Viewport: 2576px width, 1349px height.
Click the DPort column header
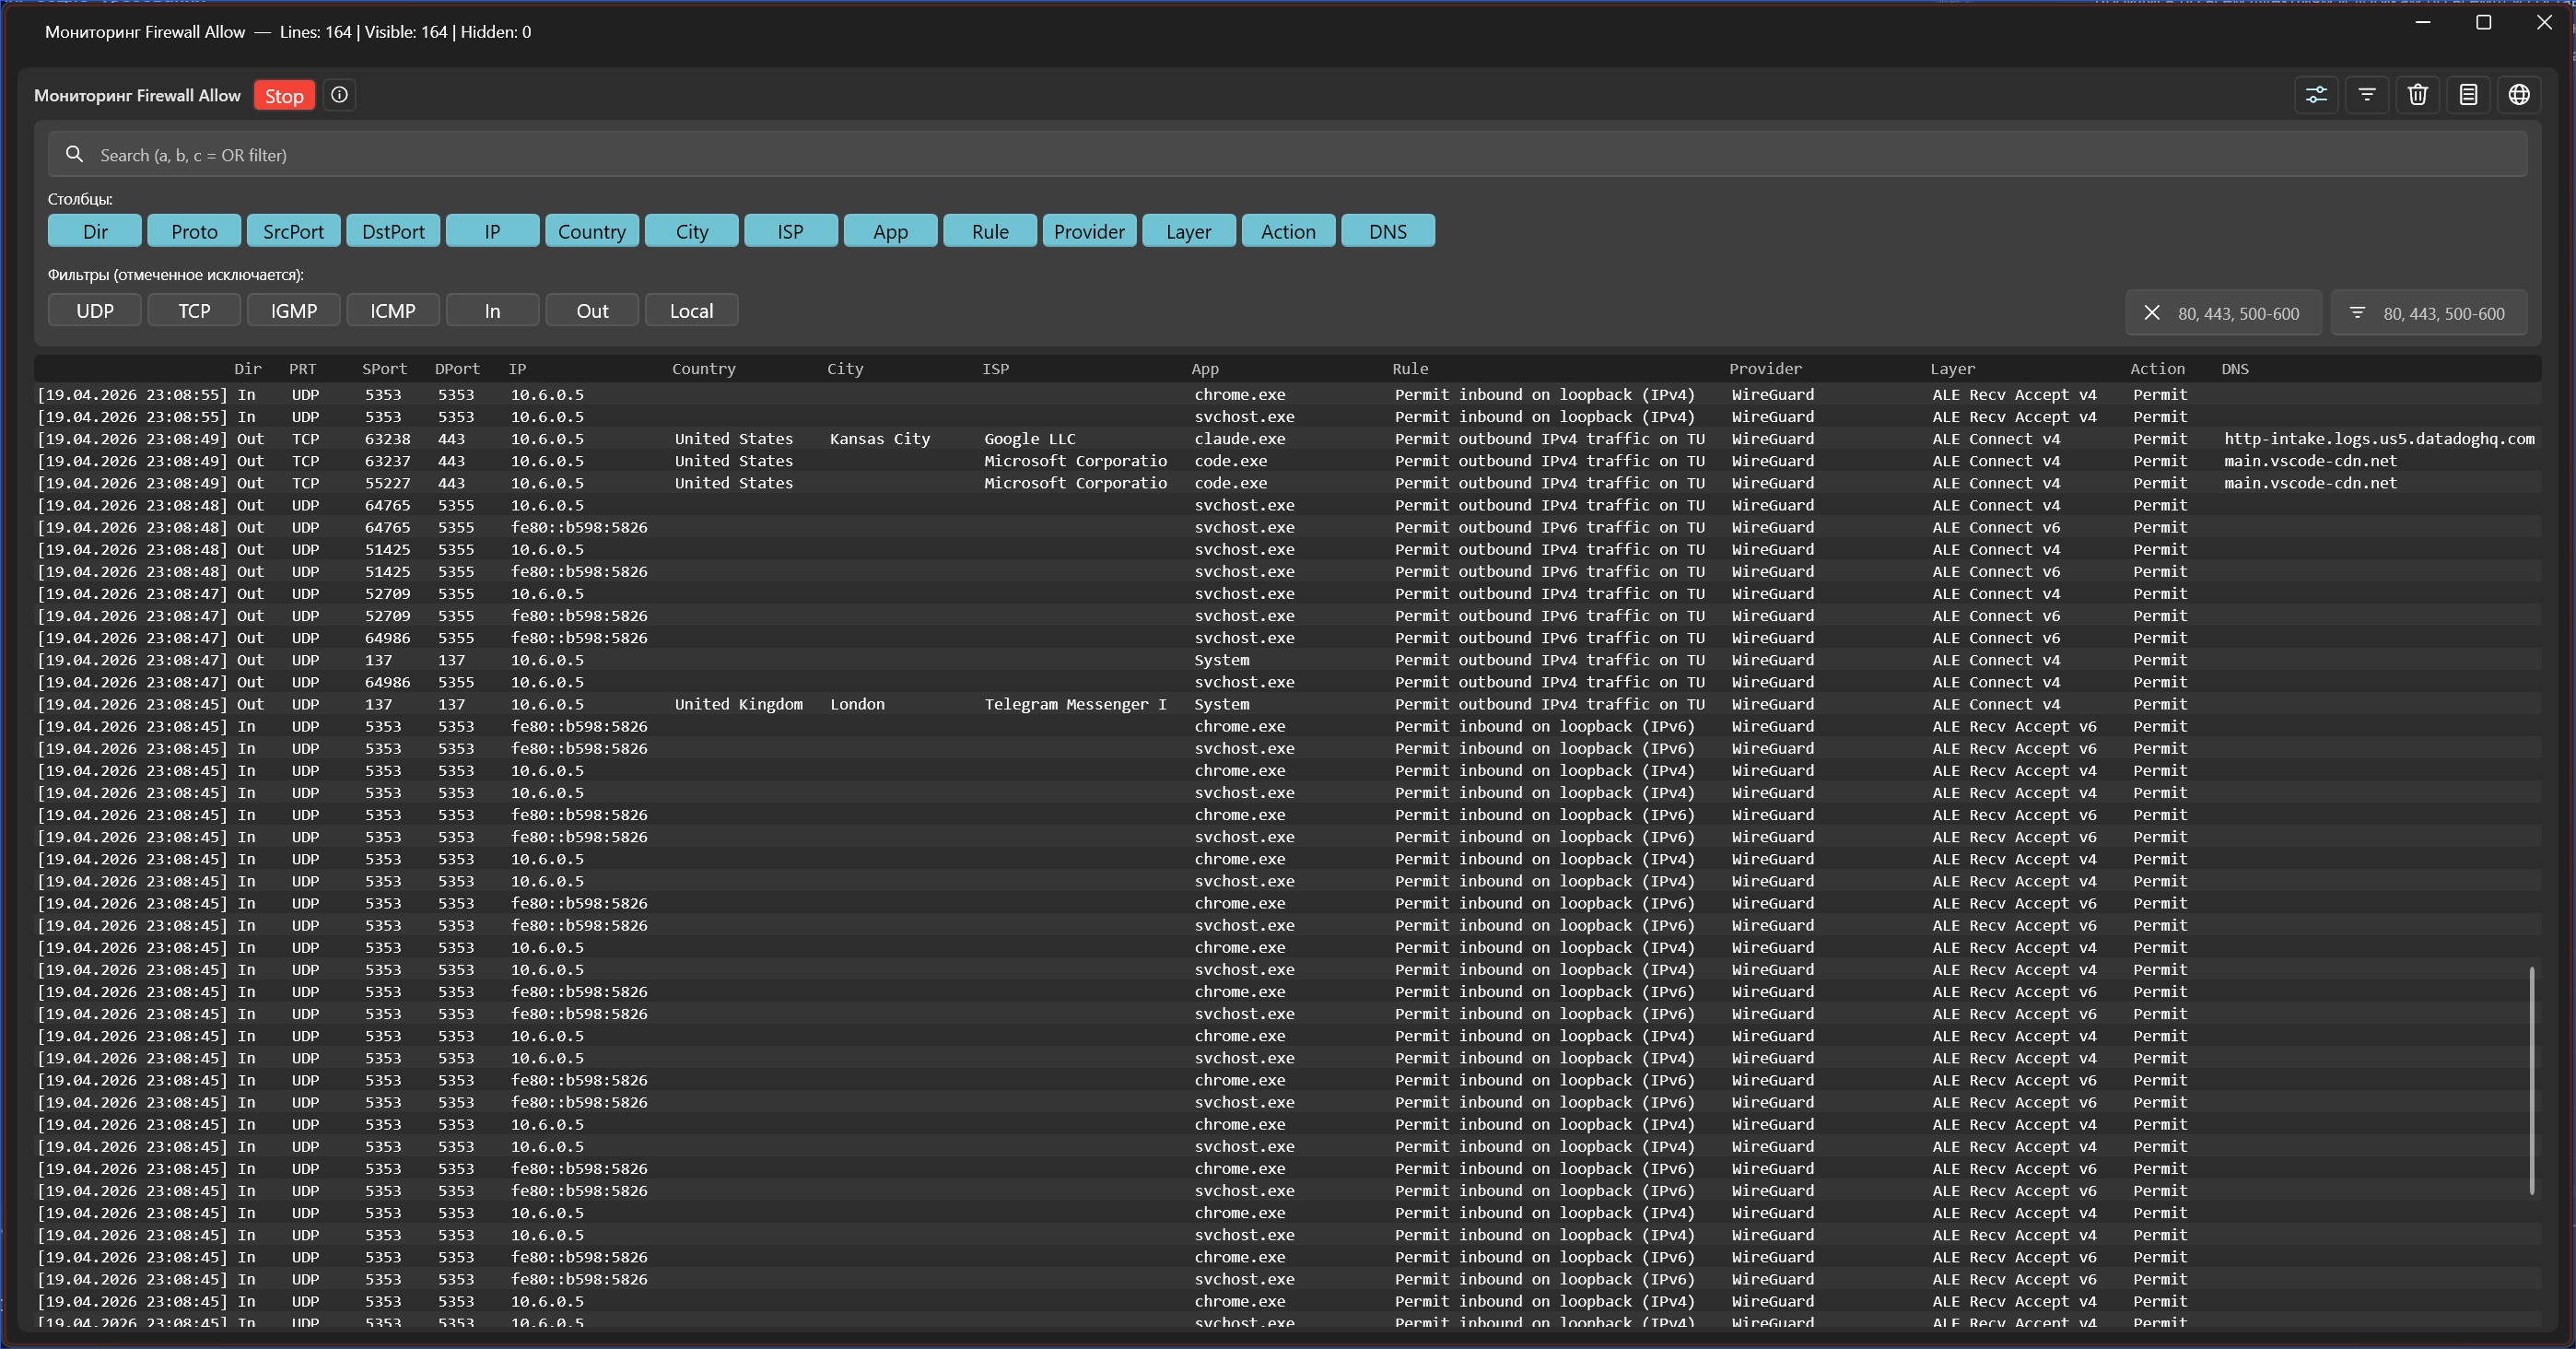[457, 369]
